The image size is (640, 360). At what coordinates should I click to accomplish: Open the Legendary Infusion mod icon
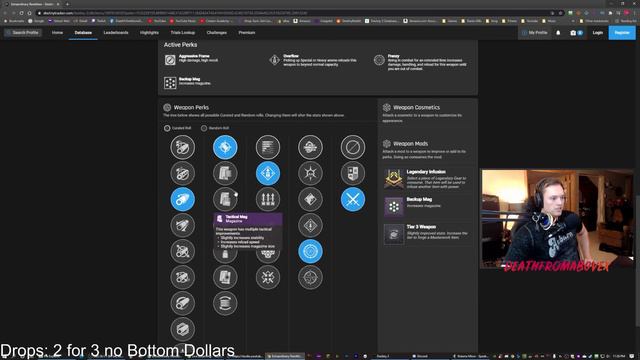[x=394, y=179]
